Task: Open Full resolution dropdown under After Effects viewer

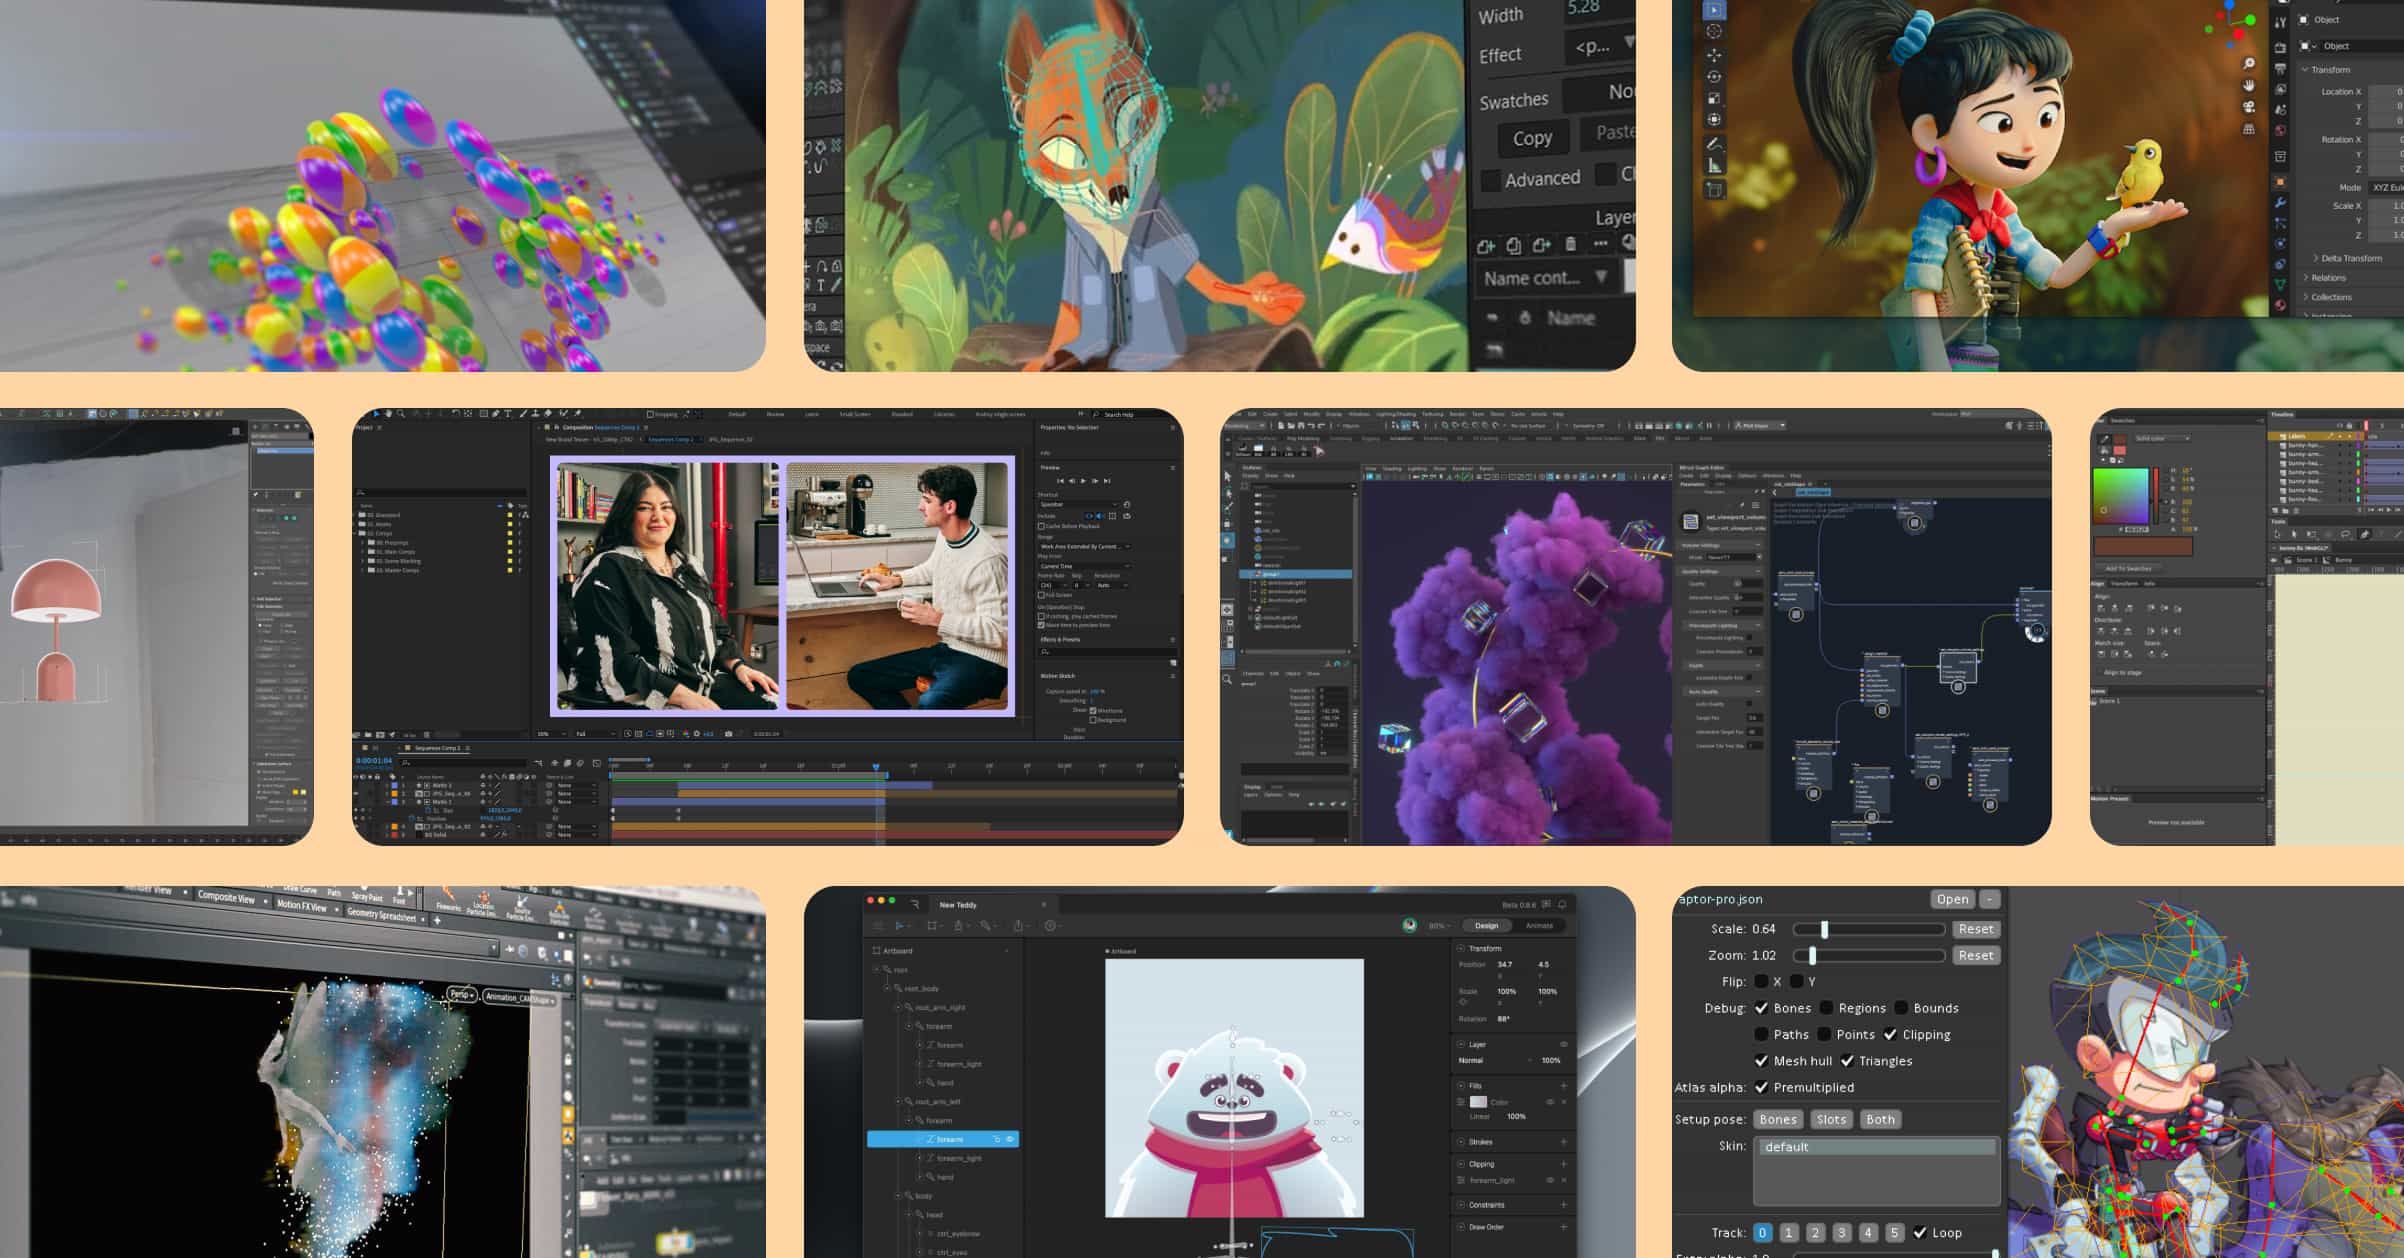Action: click(x=594, y=734)
